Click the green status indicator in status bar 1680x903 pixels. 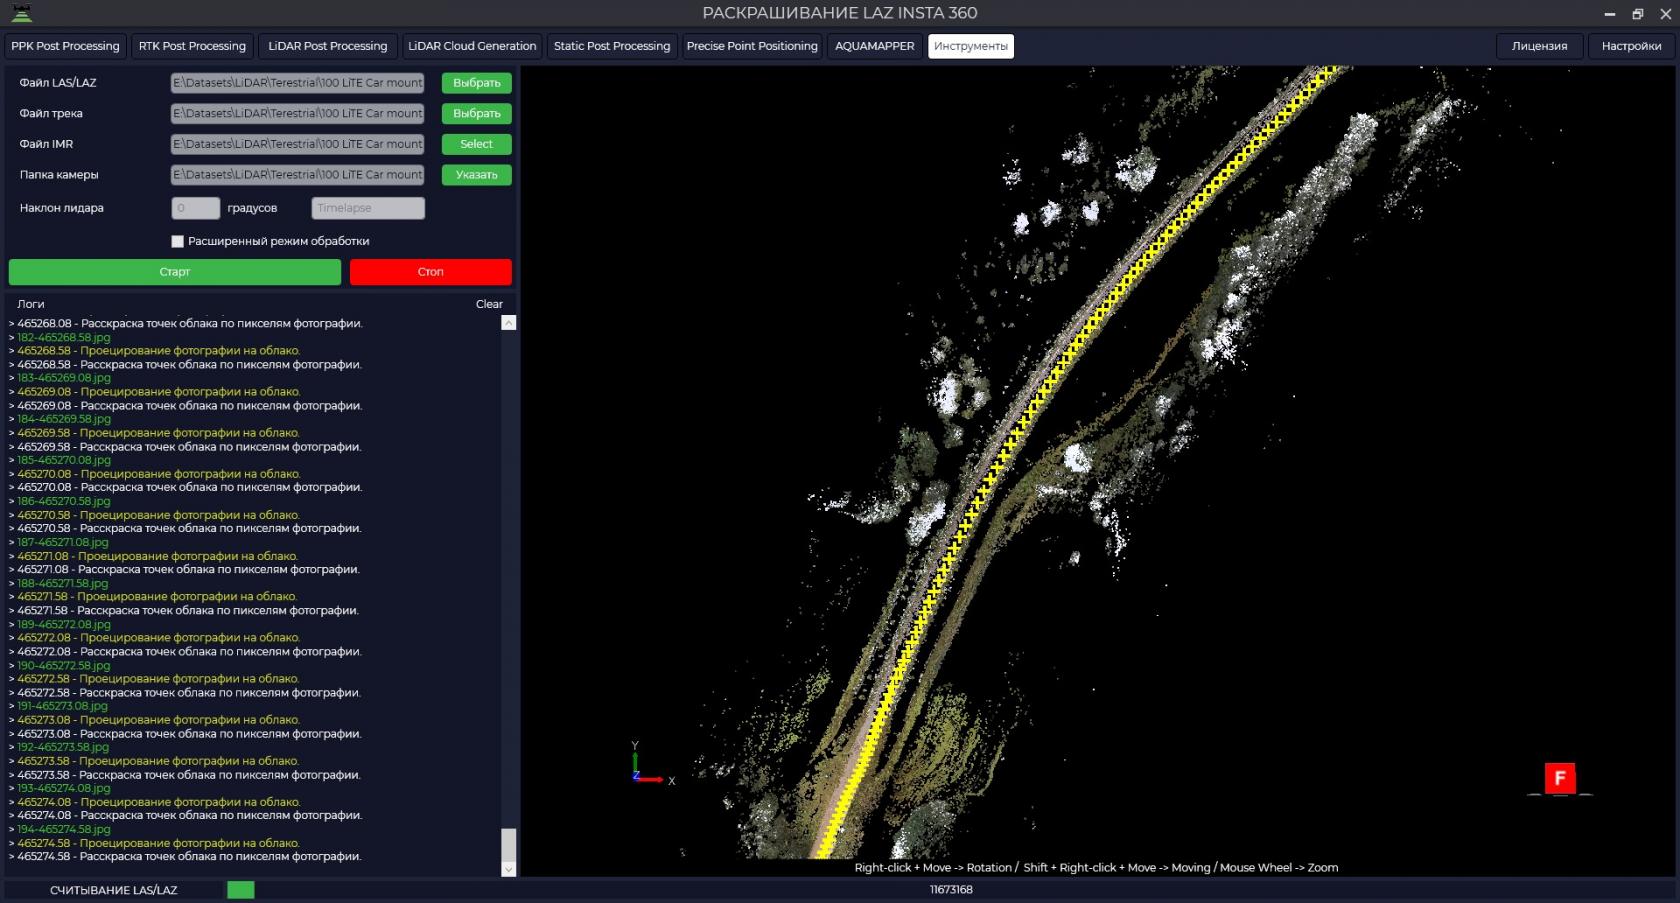[240, 890]
